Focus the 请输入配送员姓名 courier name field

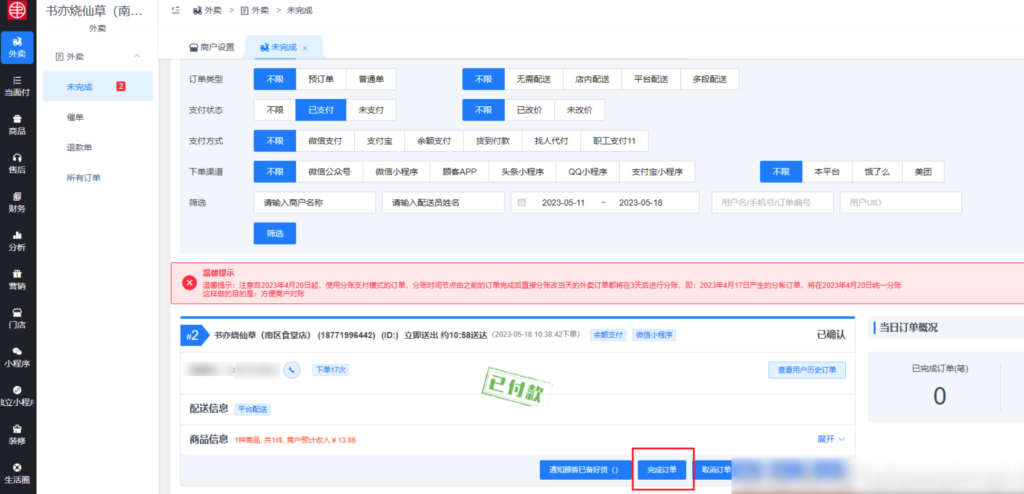coord(443,203)
